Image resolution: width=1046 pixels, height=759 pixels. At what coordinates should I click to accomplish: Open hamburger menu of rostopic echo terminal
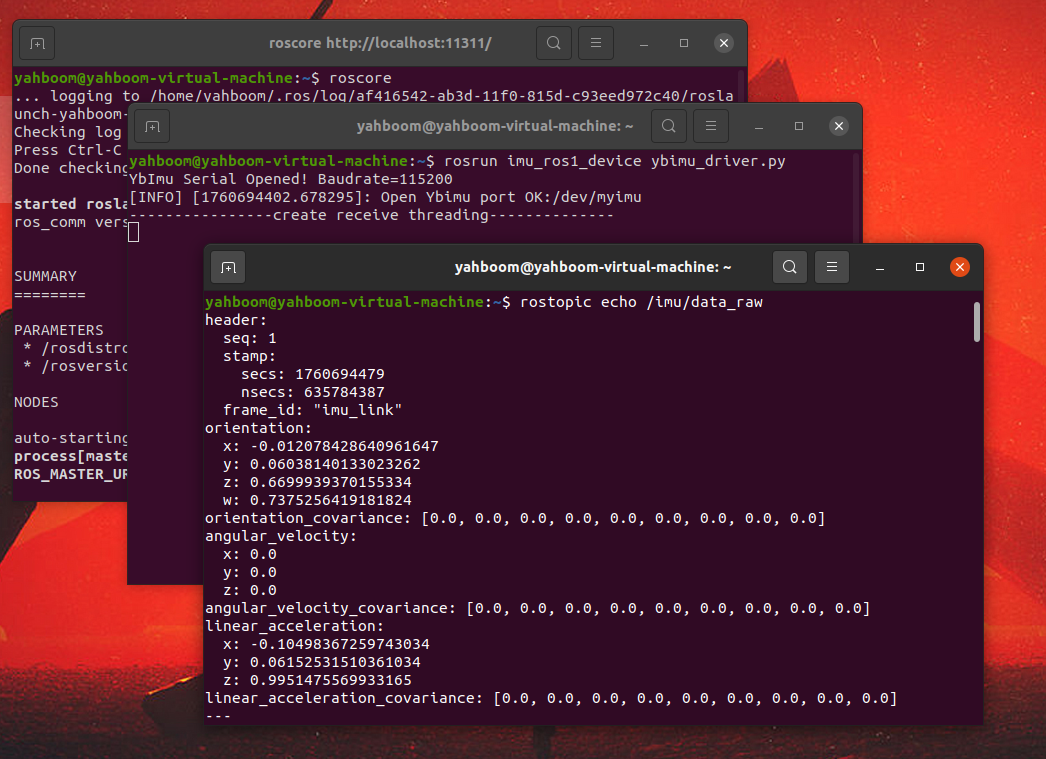(x=831, y=267)
